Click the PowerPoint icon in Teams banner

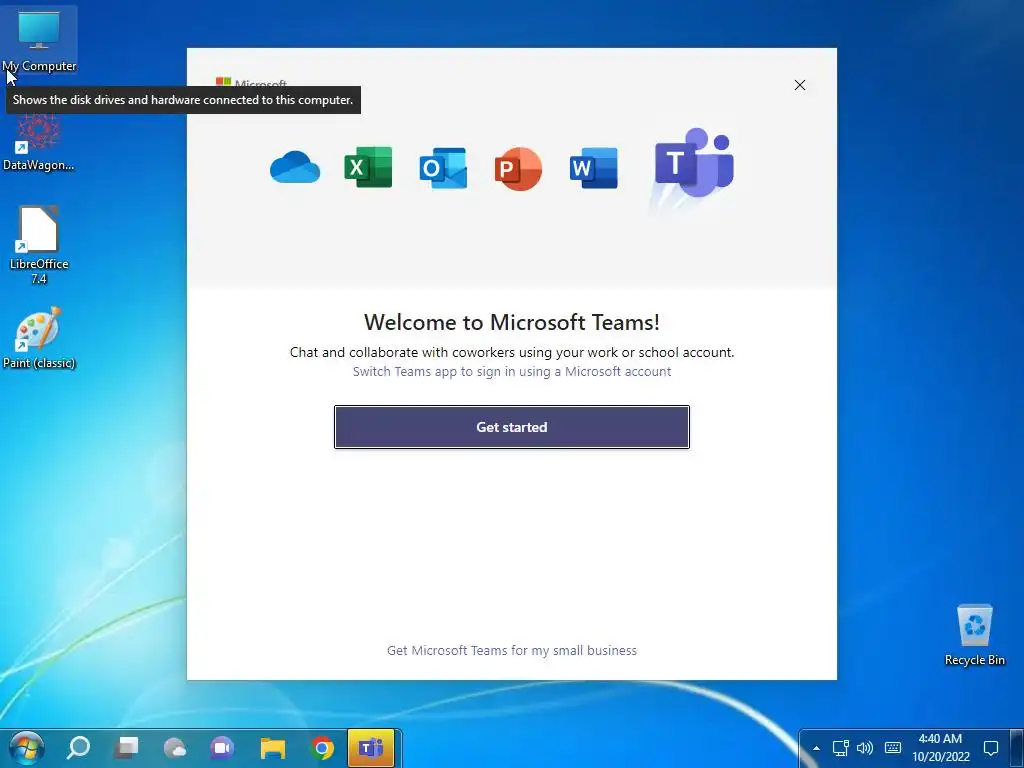tap(518, 168)
